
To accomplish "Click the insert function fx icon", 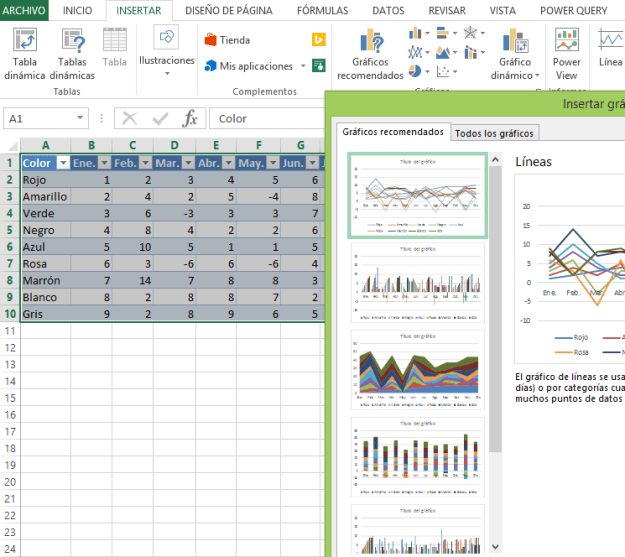I will tap(190, 118).
